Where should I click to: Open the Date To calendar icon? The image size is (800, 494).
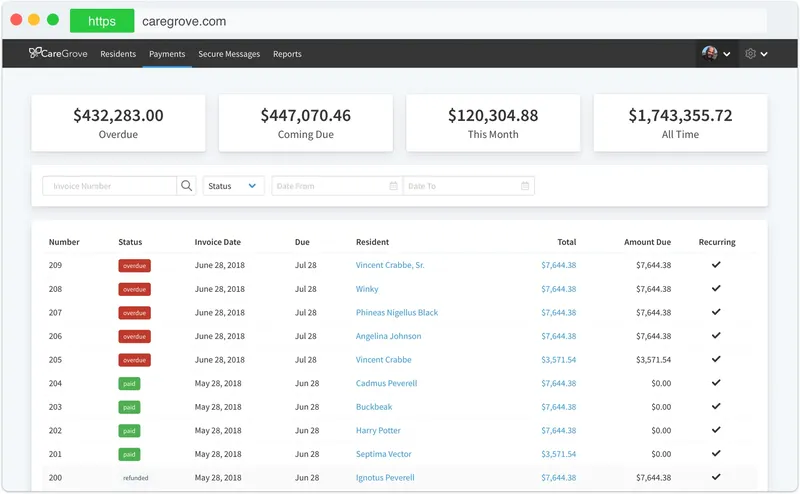point(525,186)
